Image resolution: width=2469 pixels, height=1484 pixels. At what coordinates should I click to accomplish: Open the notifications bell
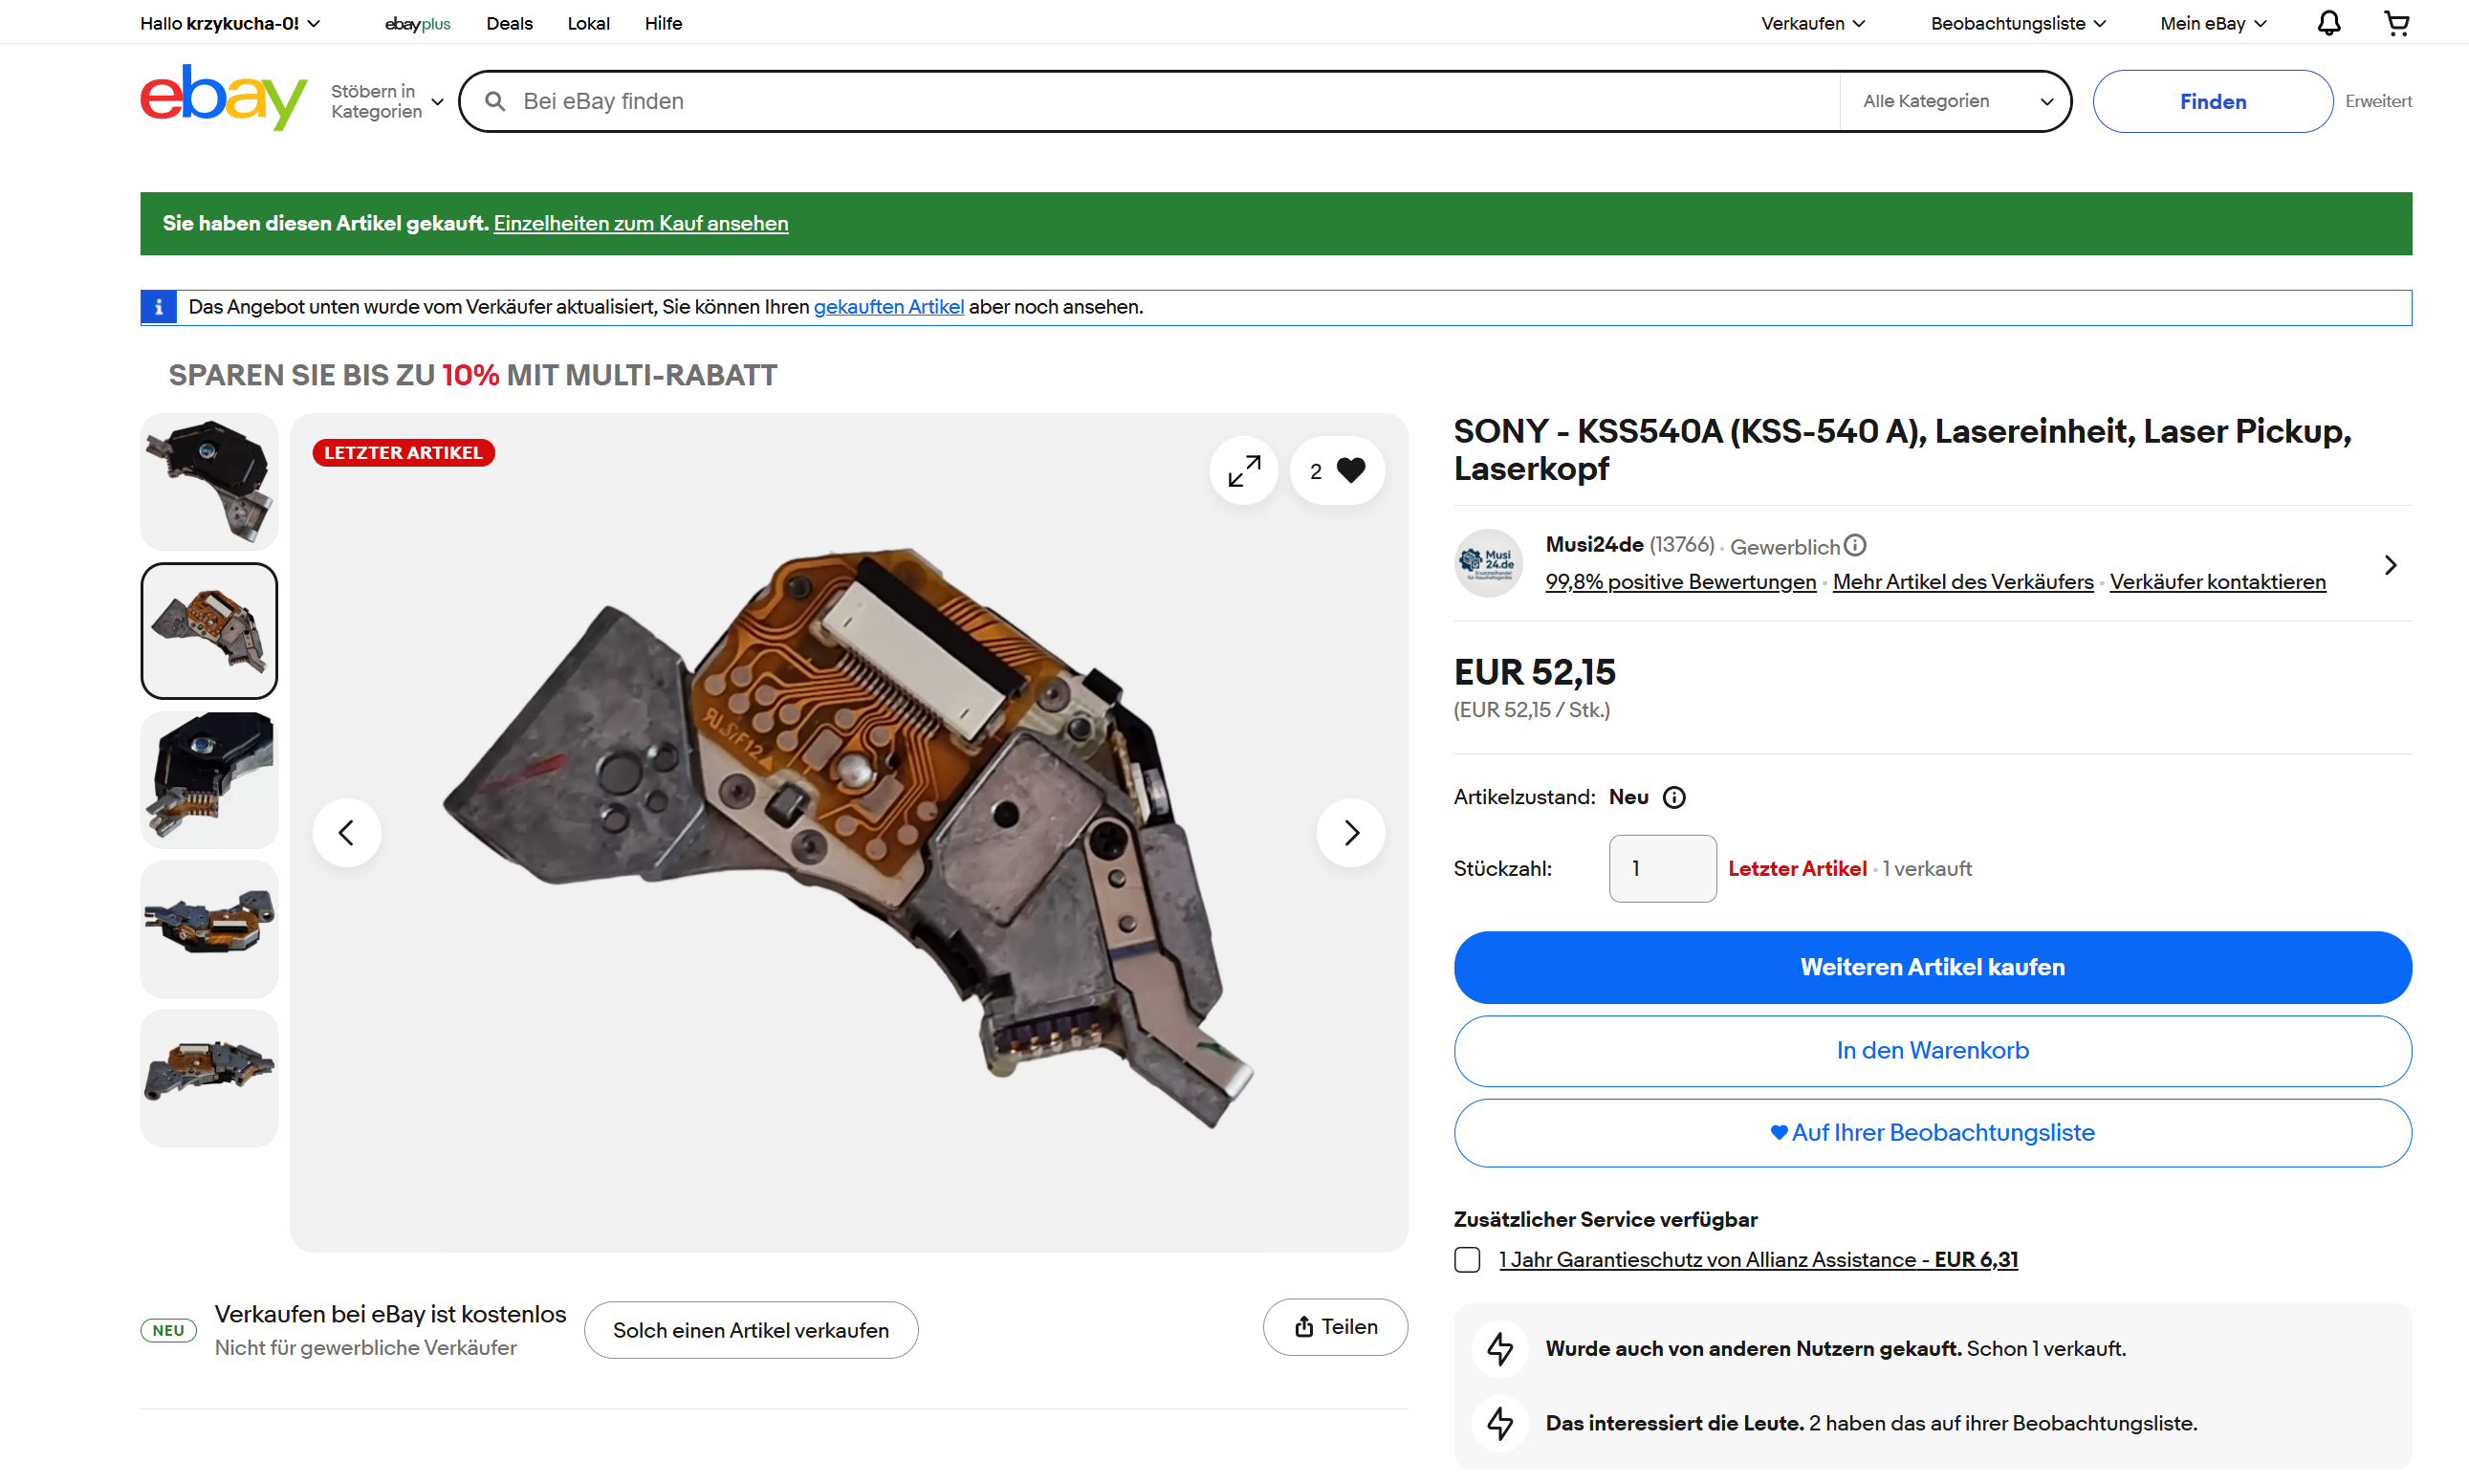pos(2328,23)
